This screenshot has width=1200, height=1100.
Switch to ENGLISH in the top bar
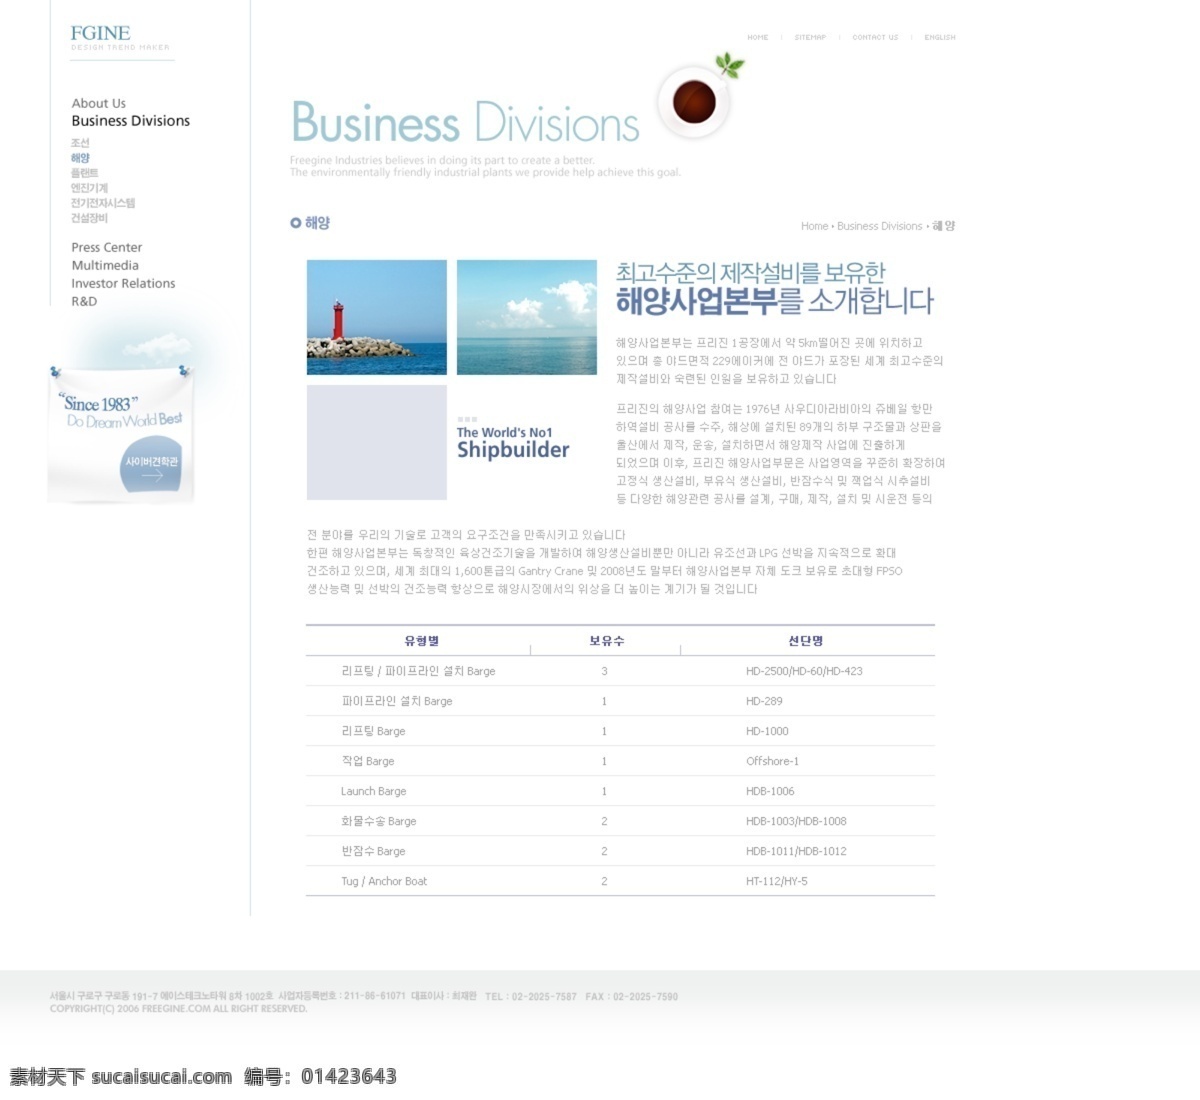point(940,37)
